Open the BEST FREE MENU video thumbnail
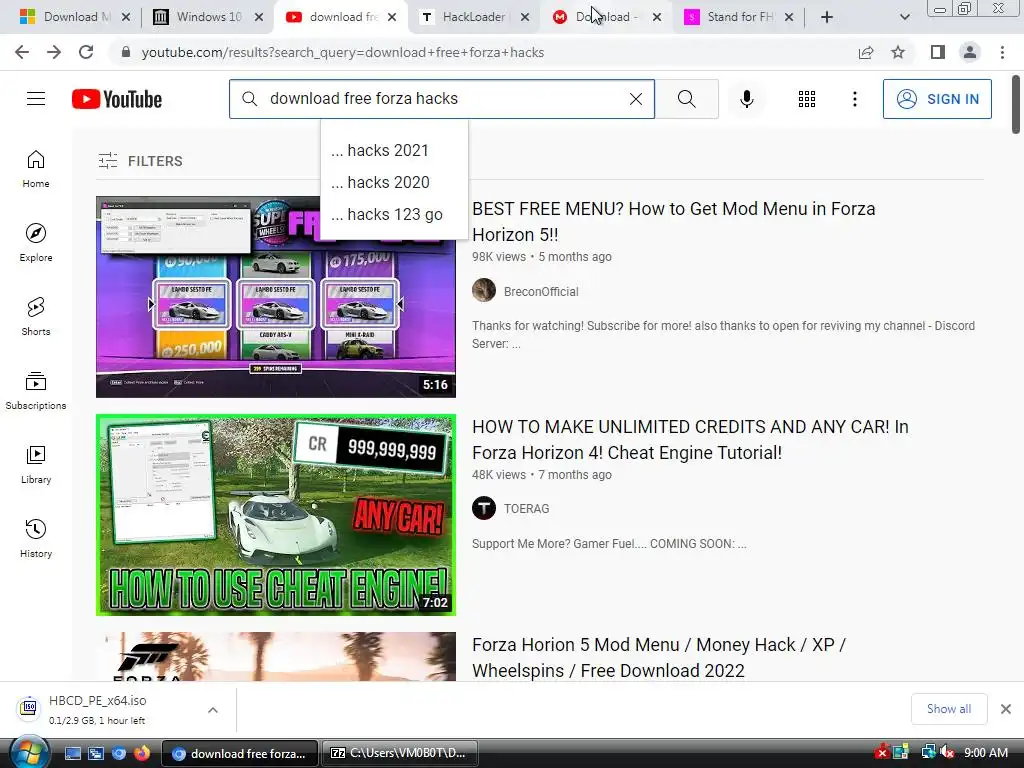The width and height of the screenshot is (1024, 768). pos(276,296)
